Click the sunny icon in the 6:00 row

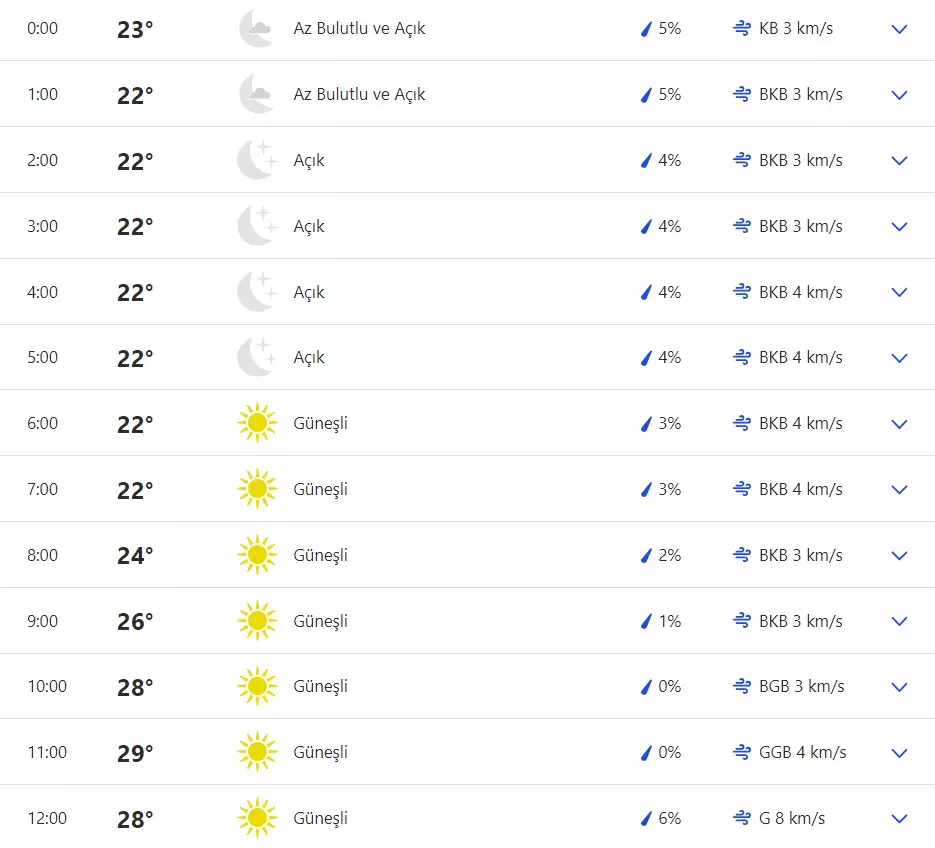256,424
